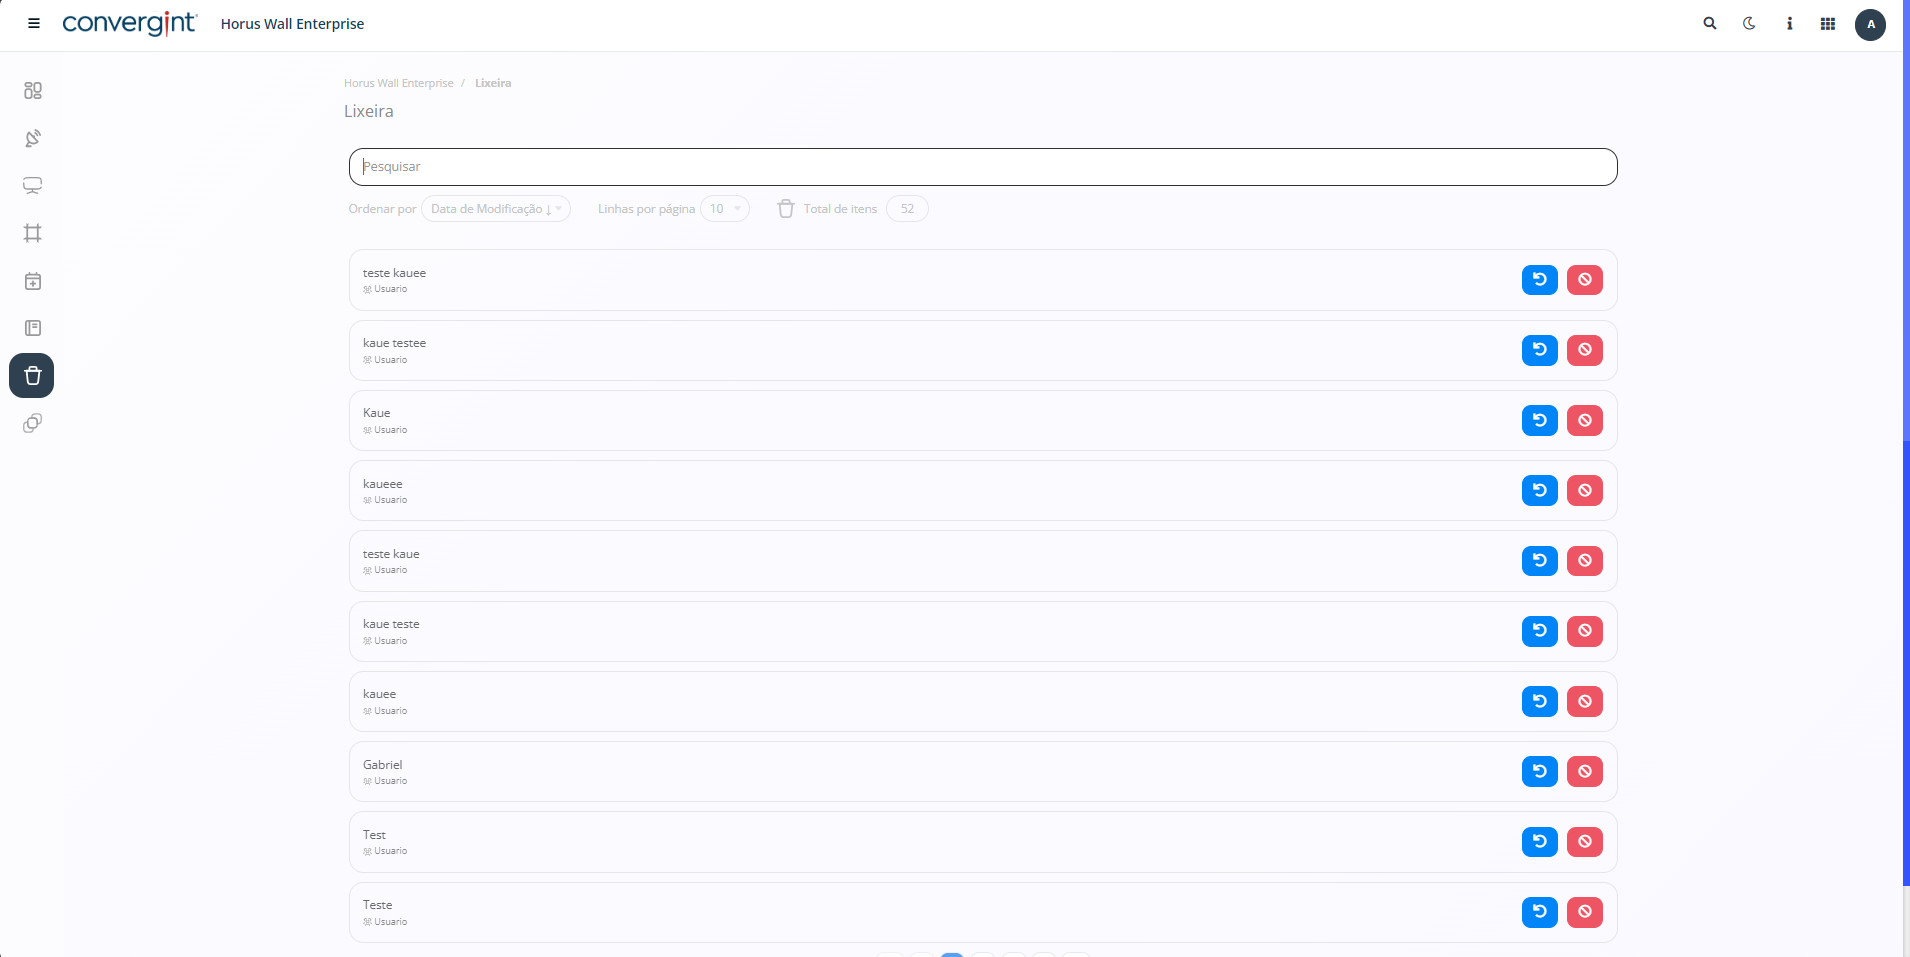Open user avatar menu
Screen dimensions: 1910x957
pyautogui.click(x=1870, y=24)
